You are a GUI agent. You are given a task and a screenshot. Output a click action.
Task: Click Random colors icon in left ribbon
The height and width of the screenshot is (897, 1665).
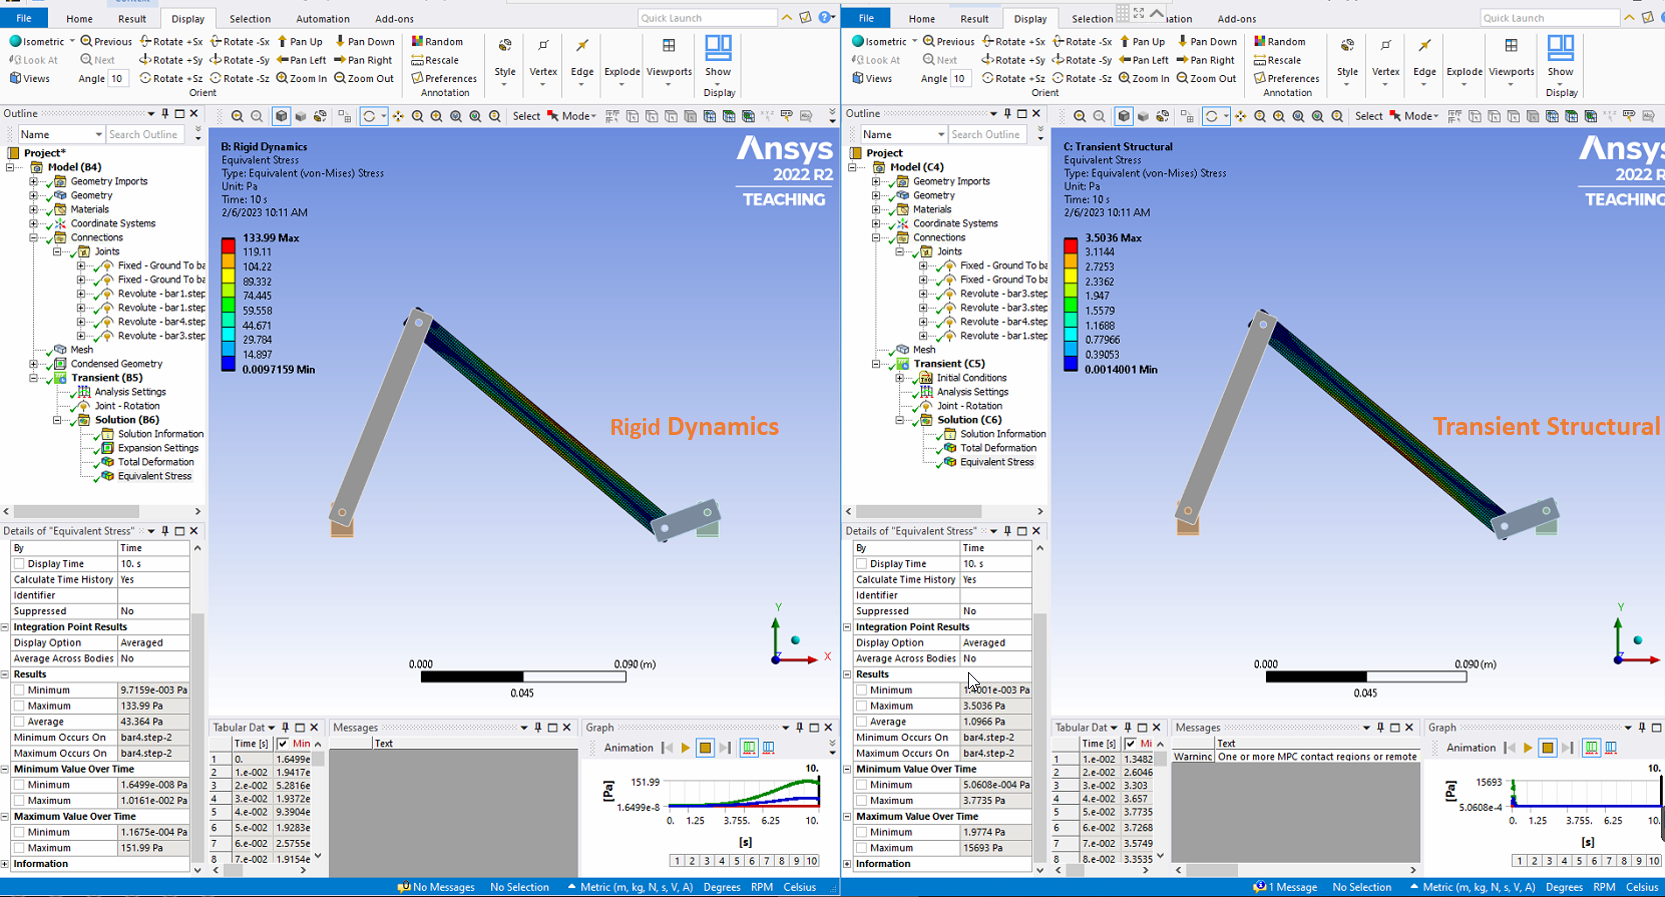(418, 42)
